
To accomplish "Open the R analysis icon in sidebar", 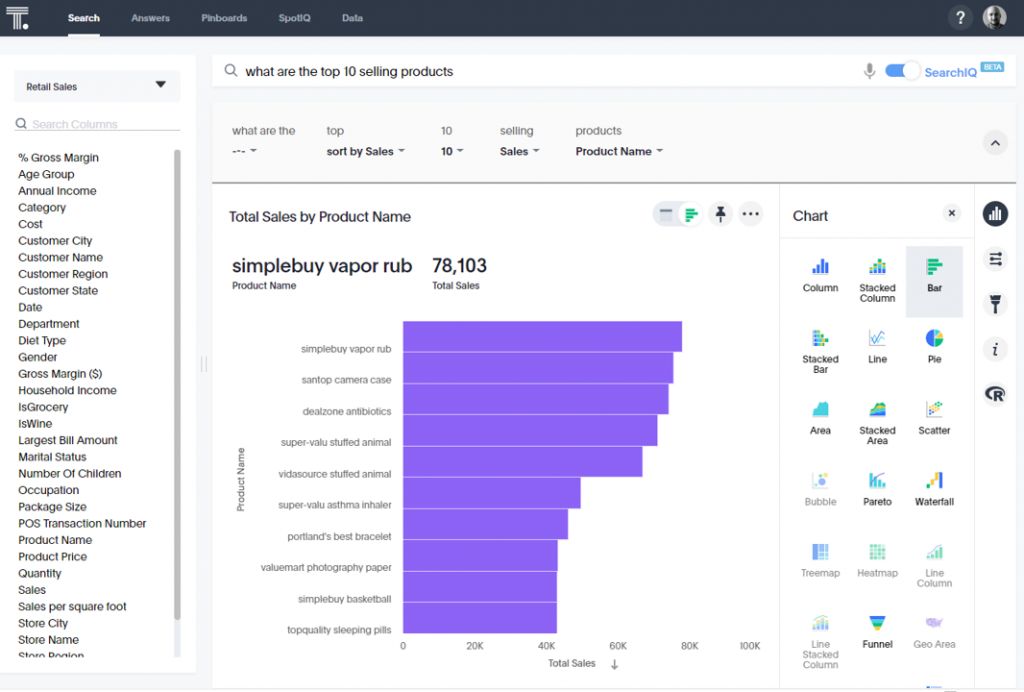I will tap(995, 394).
